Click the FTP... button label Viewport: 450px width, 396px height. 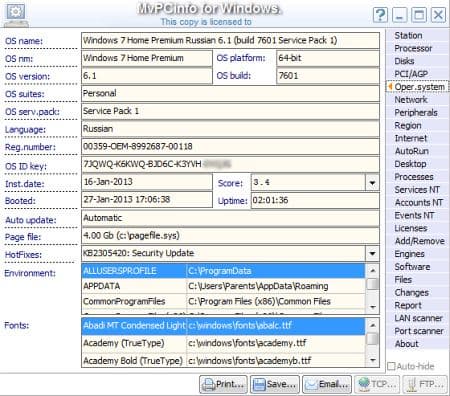[x=431, y=384]
